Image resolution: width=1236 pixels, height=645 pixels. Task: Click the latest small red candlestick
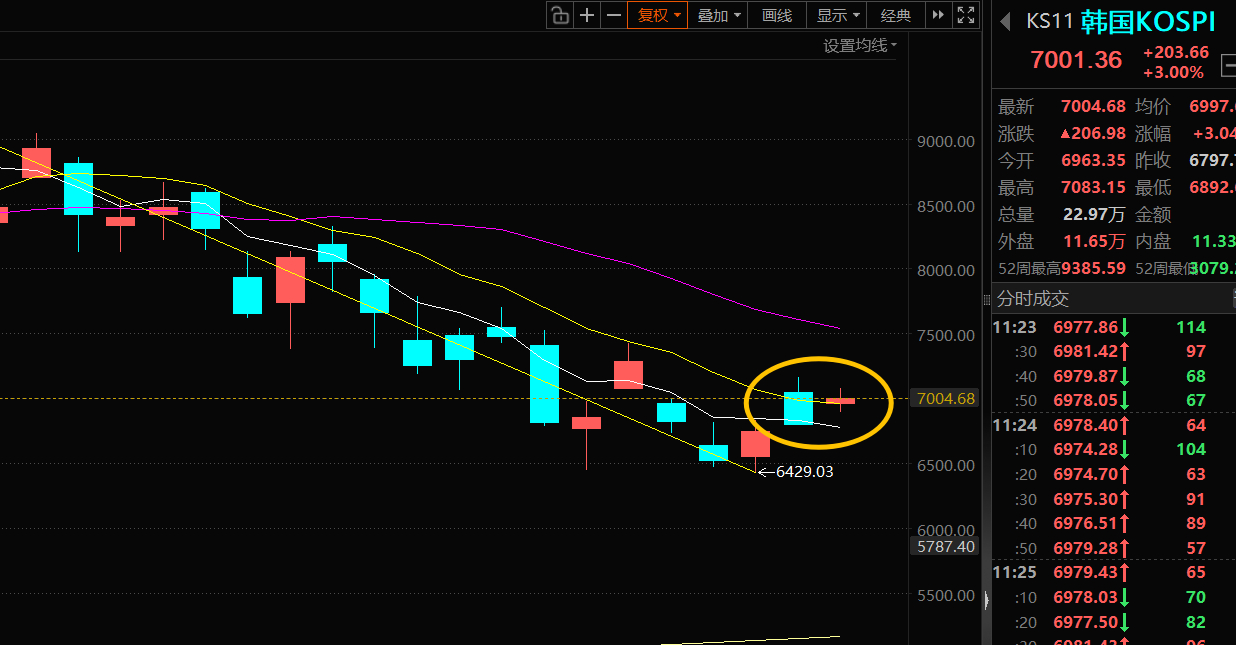(840, 400)
